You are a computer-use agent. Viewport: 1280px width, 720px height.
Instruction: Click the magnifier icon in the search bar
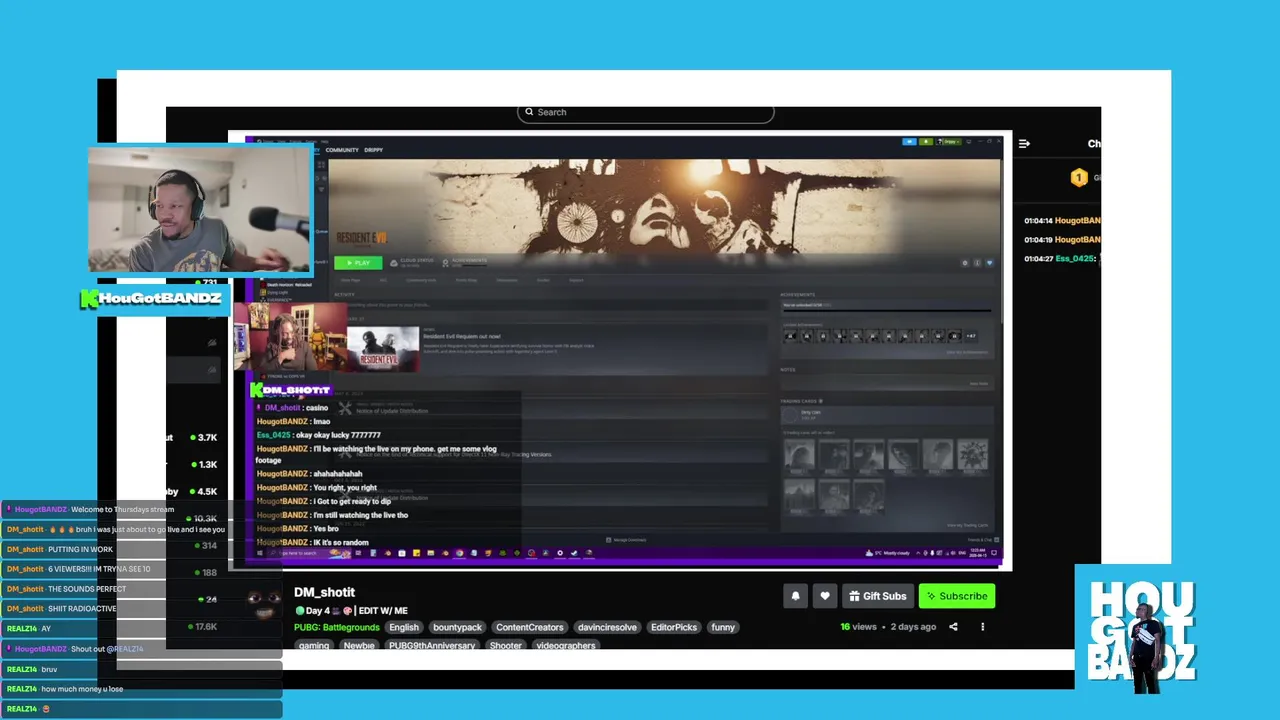click(x=529, y=112)
